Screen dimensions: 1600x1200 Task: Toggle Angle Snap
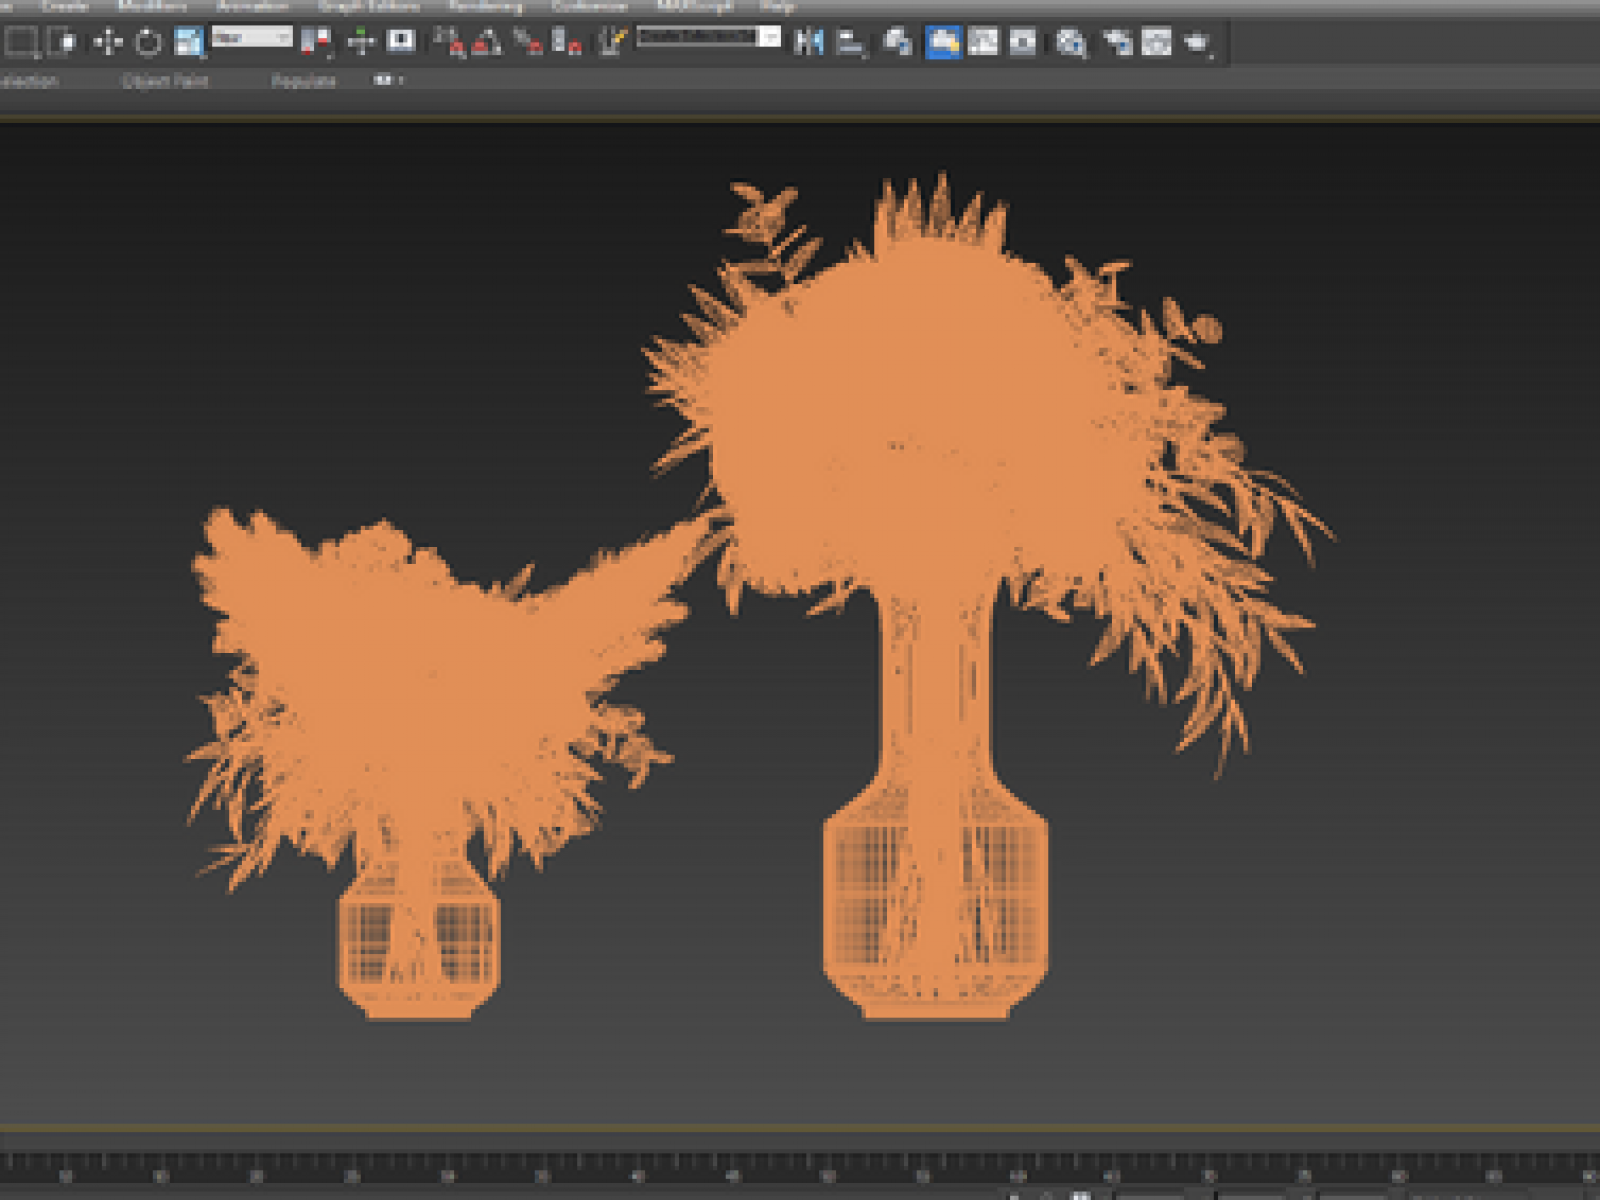click(x=487, y=42)
